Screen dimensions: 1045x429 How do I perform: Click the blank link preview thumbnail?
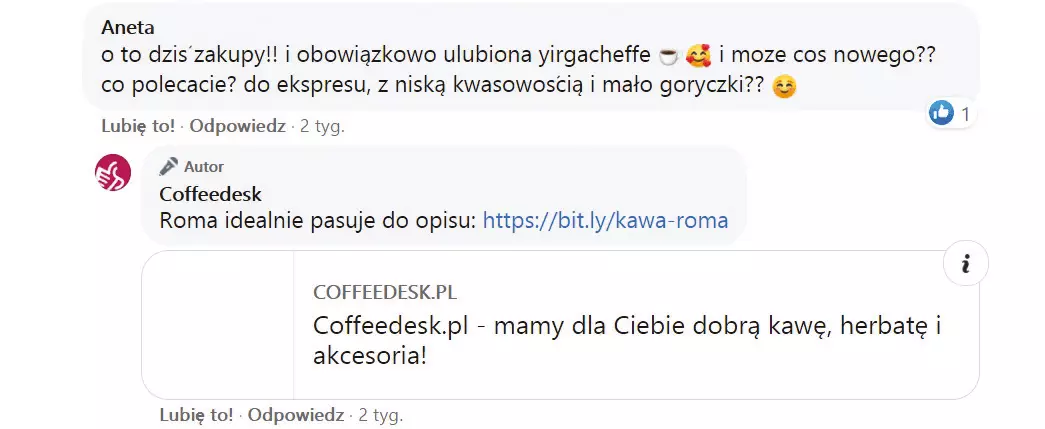218,325
